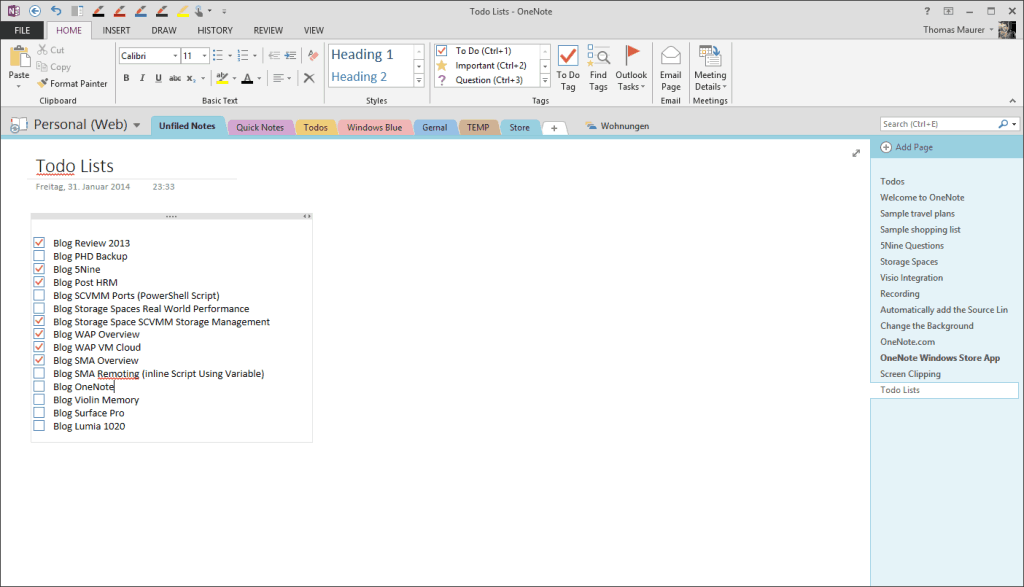Toggle dock to desktop icon
The height and width of the screenshot is (587, 1024).
pos(77,11)
